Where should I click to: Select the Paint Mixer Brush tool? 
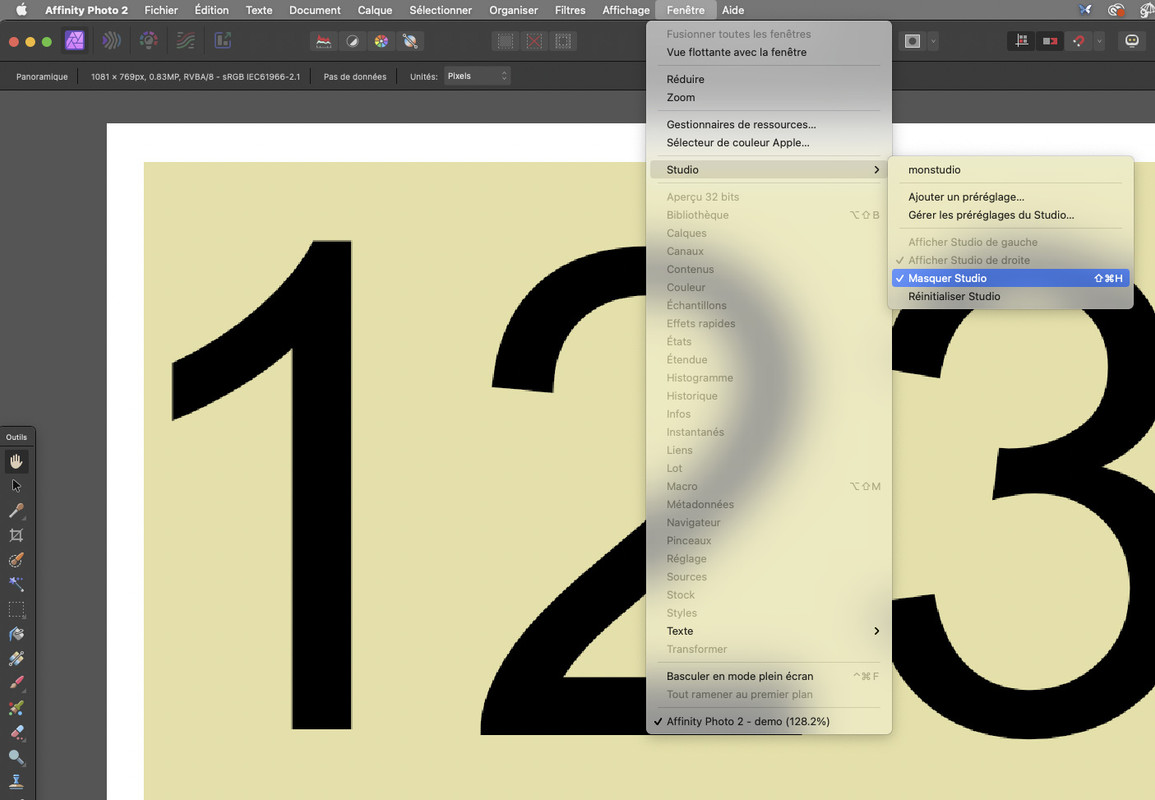click(16, 709)
